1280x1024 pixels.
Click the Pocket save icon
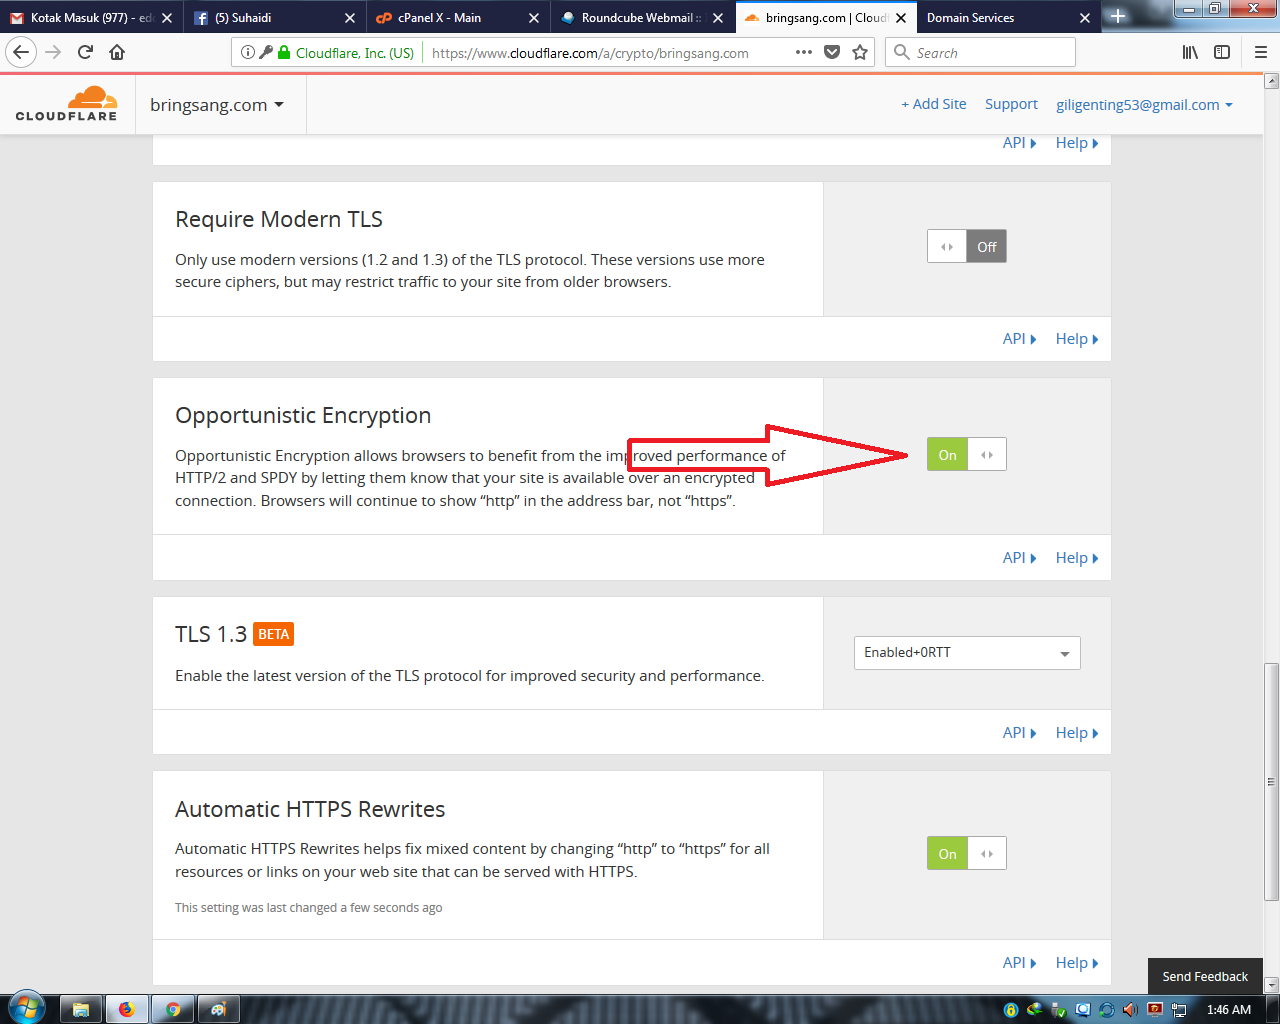coord(832,52)
